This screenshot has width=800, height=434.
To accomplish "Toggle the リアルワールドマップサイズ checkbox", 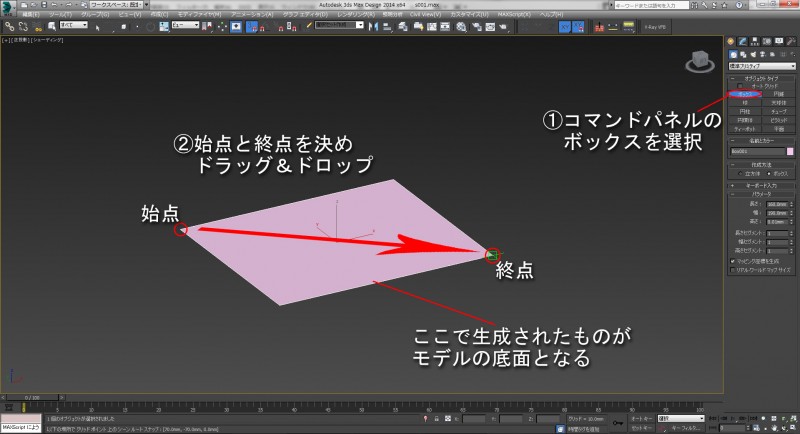I will point(733,269).
